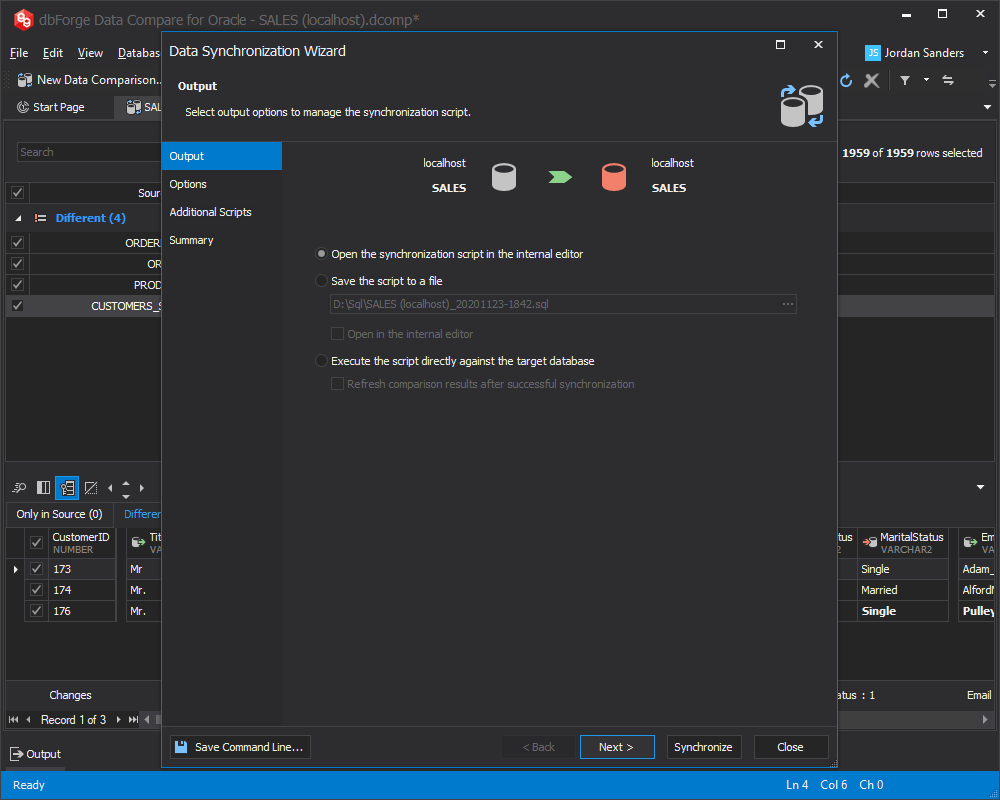Image resolution: width=1000 pixels, height=800 pixels.
Task: Collapse the Different (4) group
Action: click(18, 218)
